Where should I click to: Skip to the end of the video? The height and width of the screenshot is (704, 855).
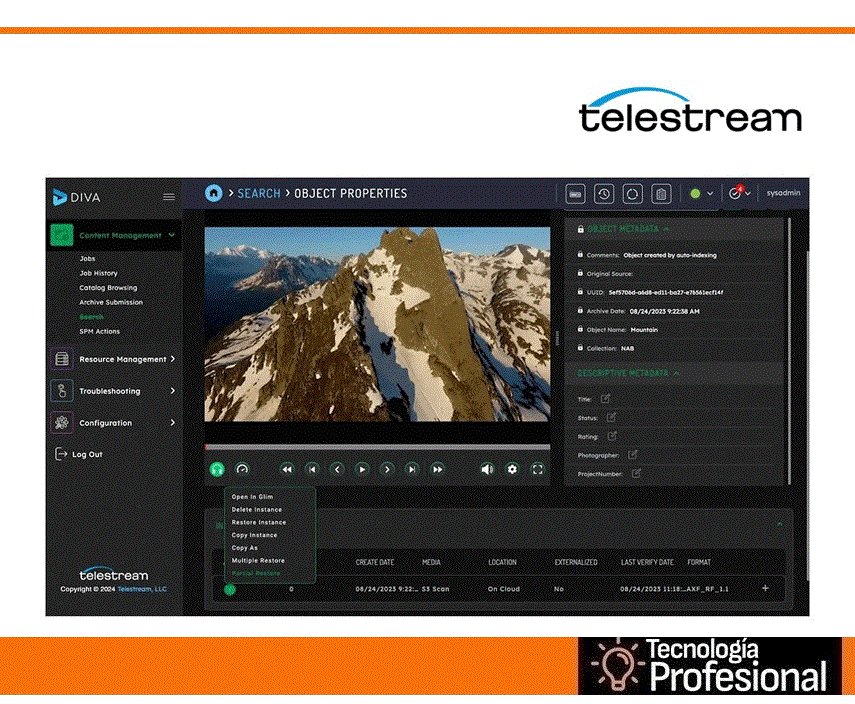point(412,470)
